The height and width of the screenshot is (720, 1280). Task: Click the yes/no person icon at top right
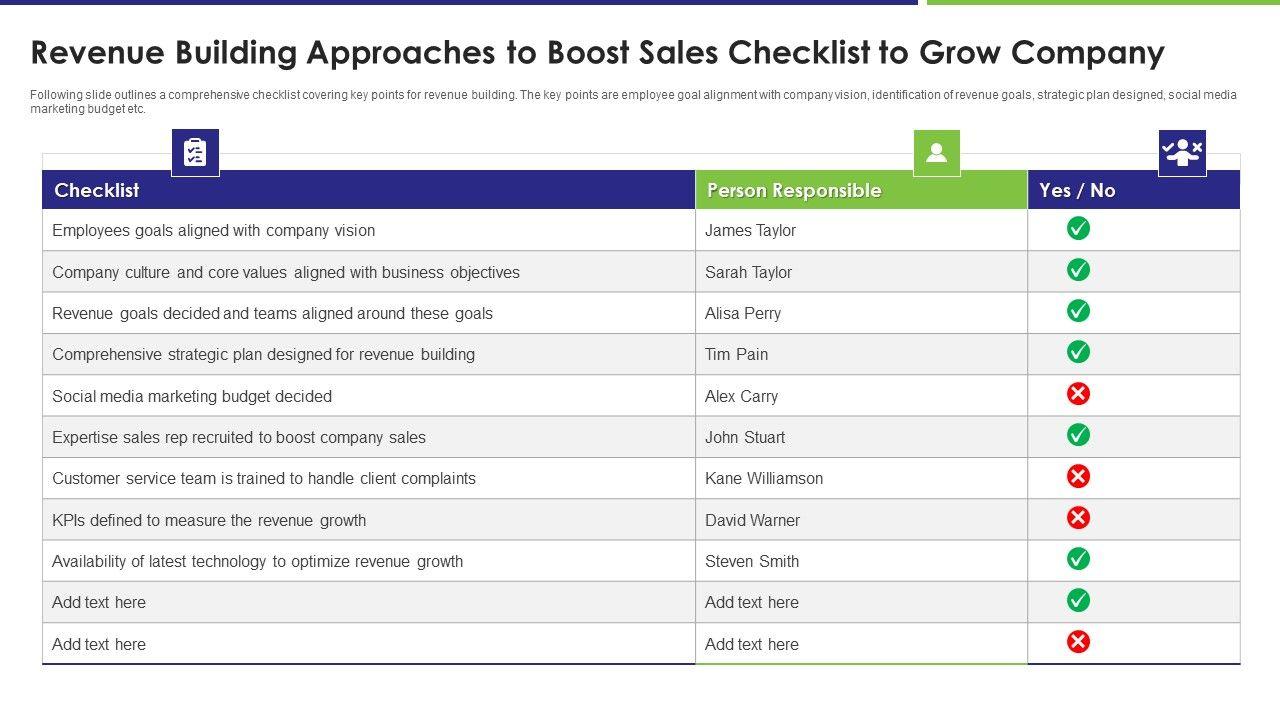(1182, 153)
